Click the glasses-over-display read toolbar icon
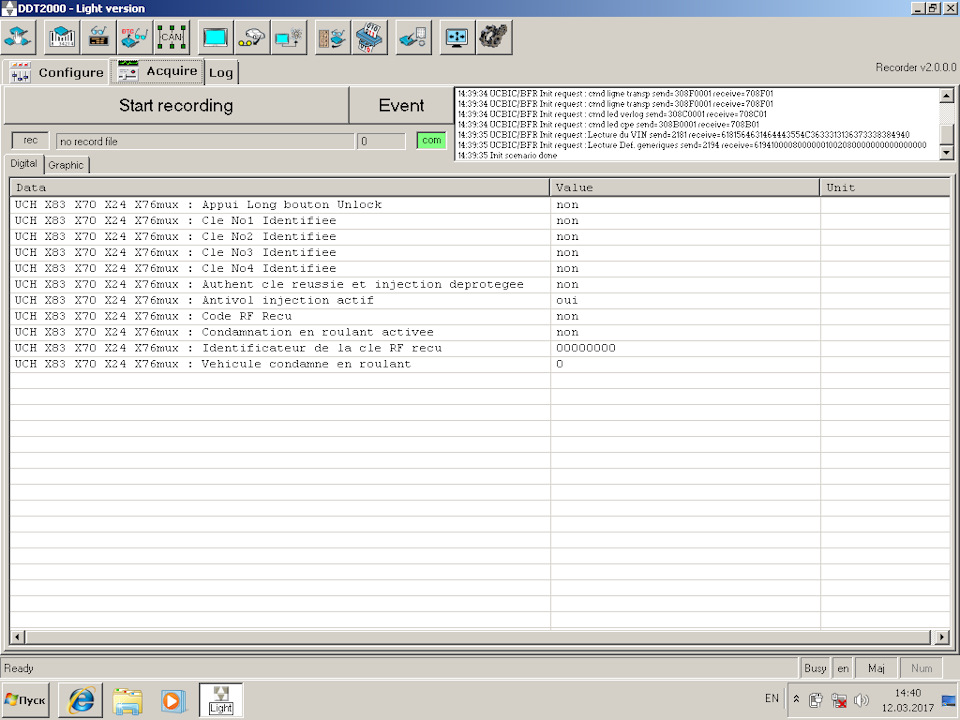 click(x=98, y=37)
